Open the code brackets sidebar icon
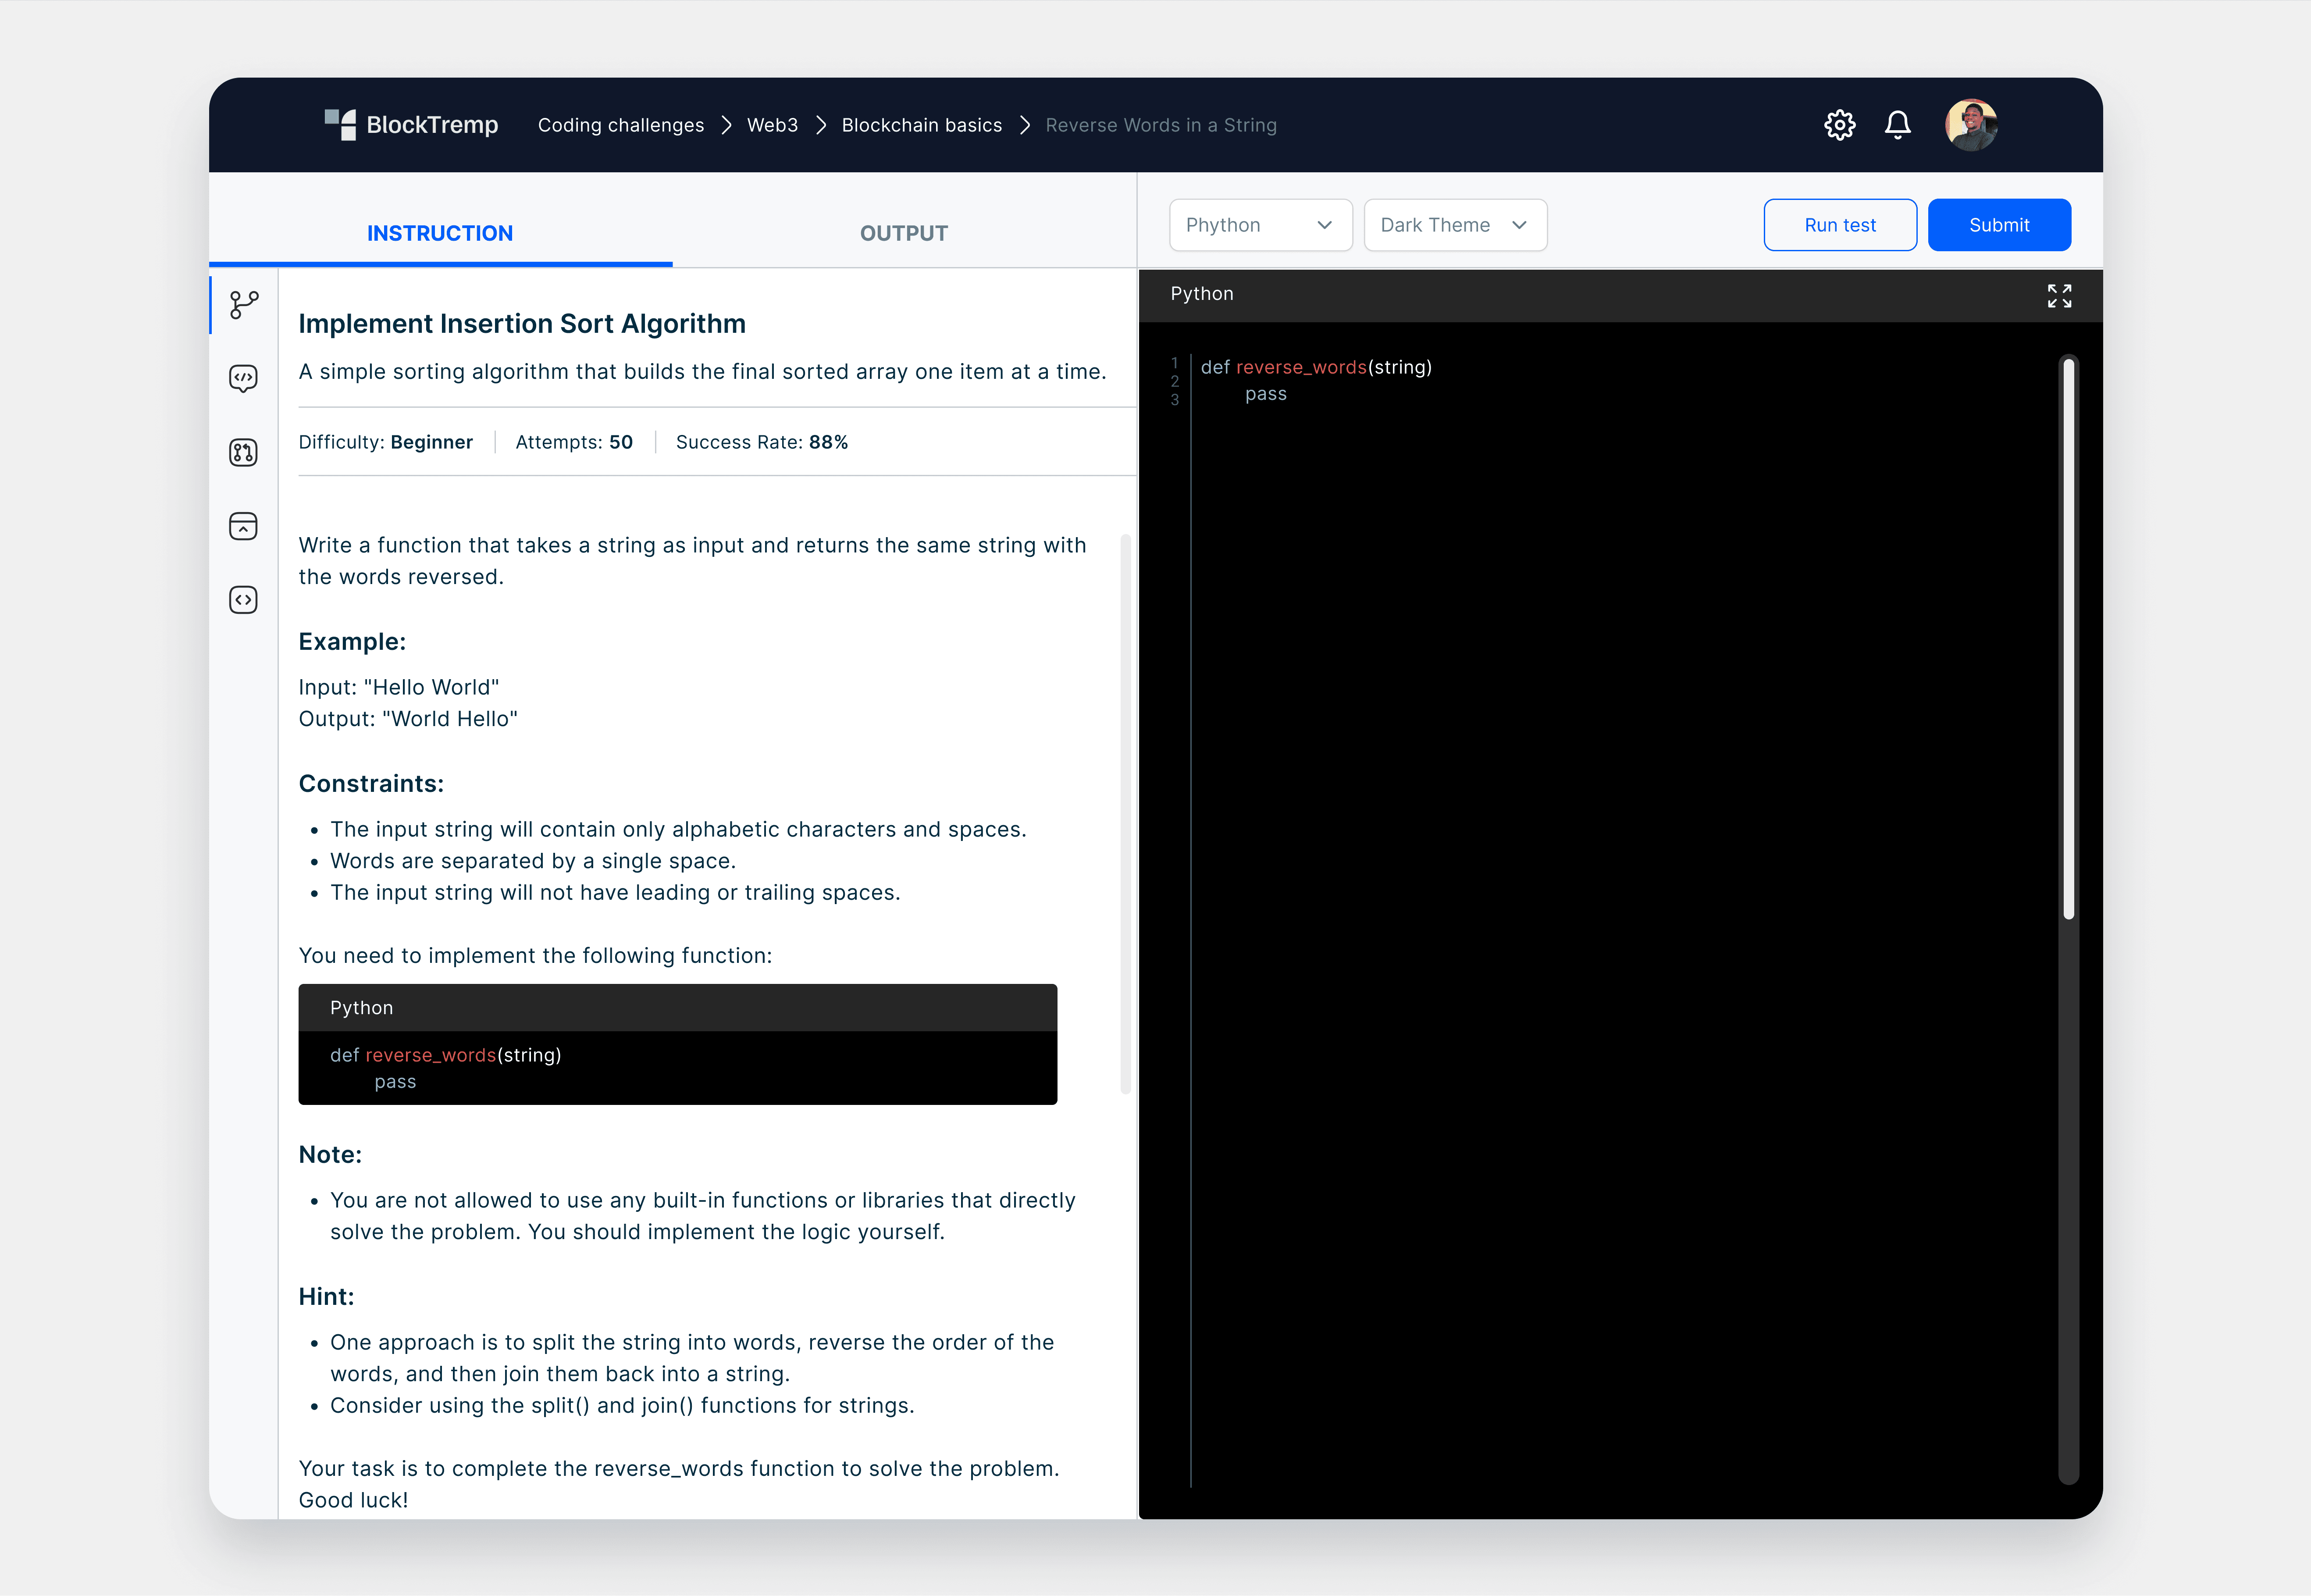This screenshot has height=1596, width=2311. click(243, 600)
